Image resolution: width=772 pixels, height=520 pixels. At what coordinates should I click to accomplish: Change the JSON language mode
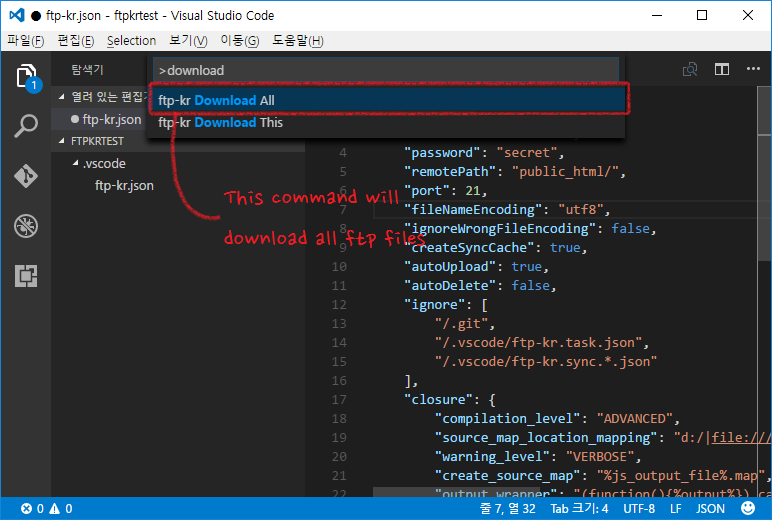(710, 509)
